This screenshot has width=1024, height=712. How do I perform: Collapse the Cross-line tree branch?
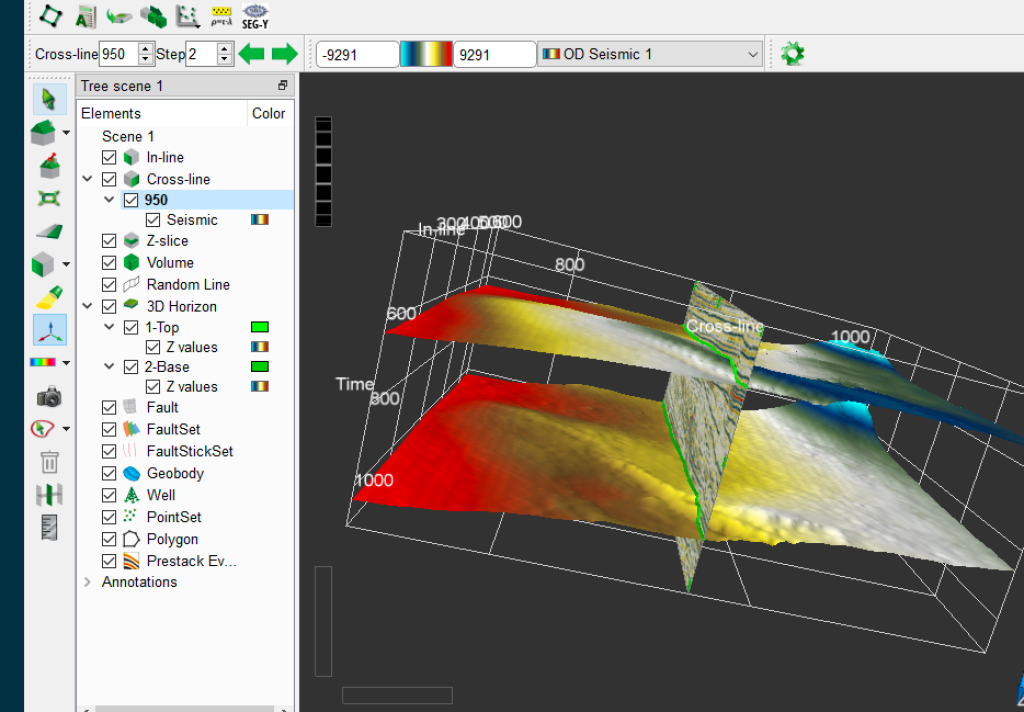tap(88, 178)
